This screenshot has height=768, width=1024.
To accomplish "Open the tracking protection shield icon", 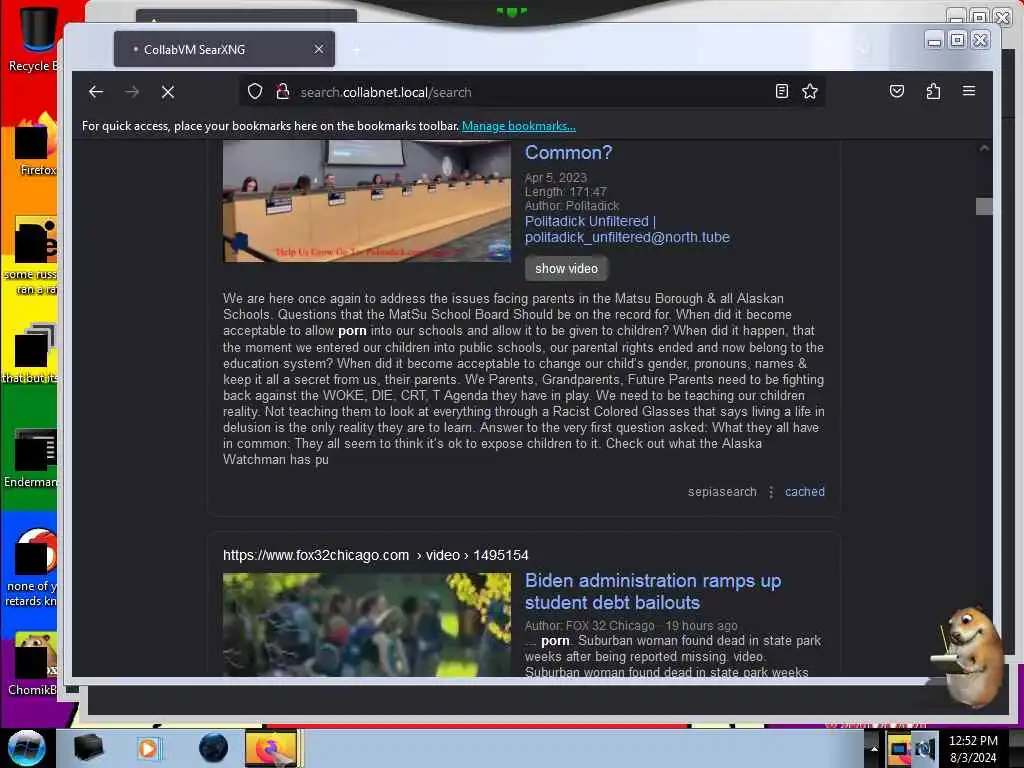I will (255, 92).
